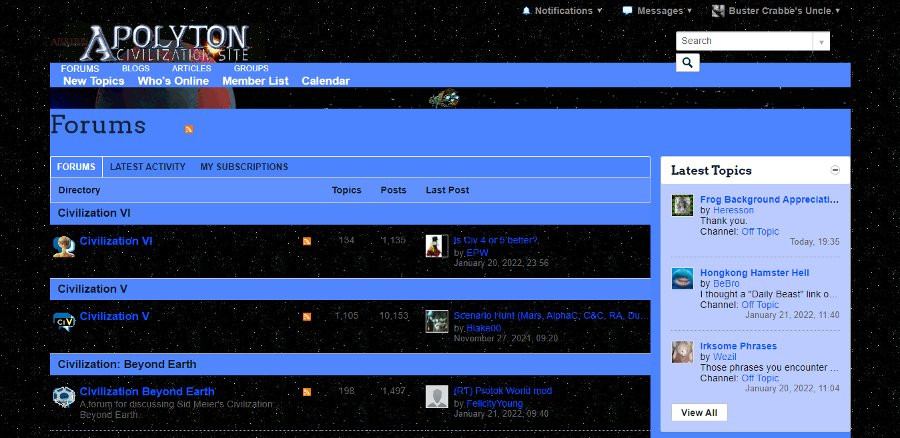Click FelicityYoung's default avatar

[437, 397]
